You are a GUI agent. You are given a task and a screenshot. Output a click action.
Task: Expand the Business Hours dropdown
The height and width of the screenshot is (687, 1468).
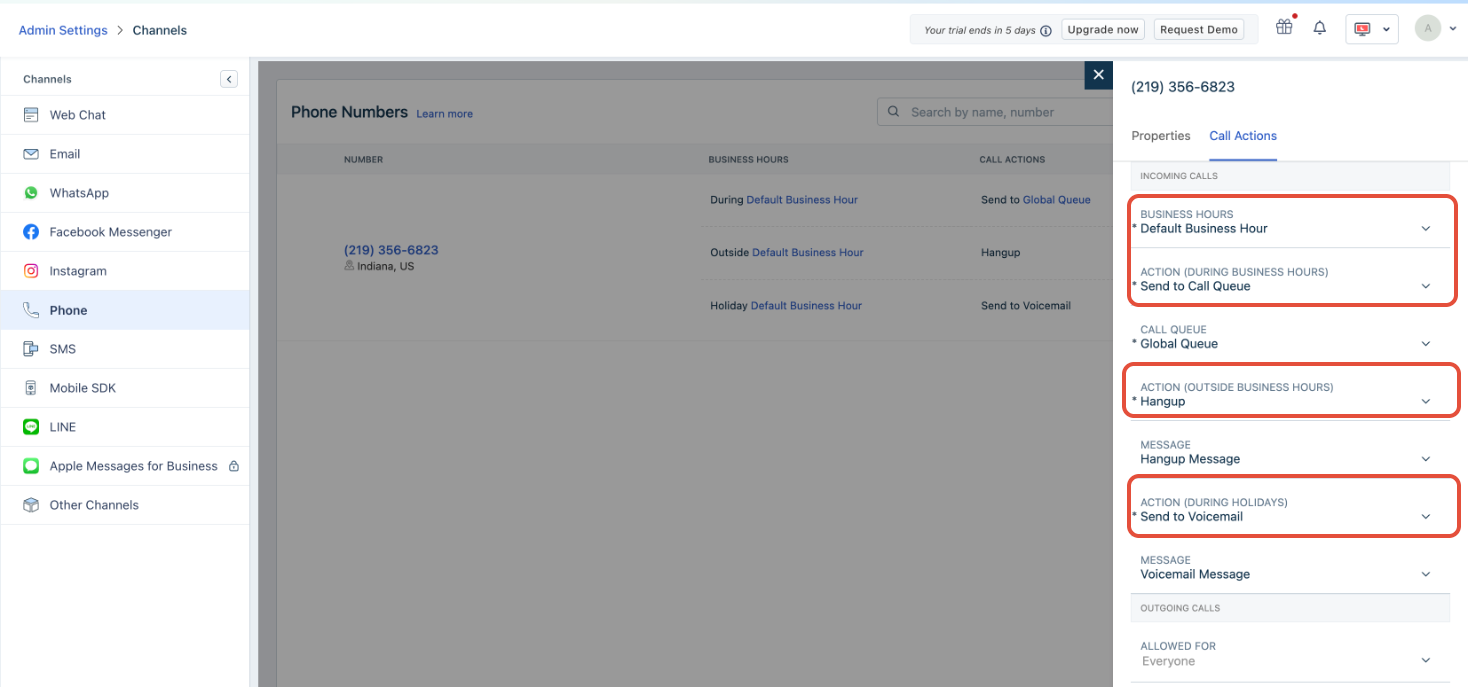1290,221
